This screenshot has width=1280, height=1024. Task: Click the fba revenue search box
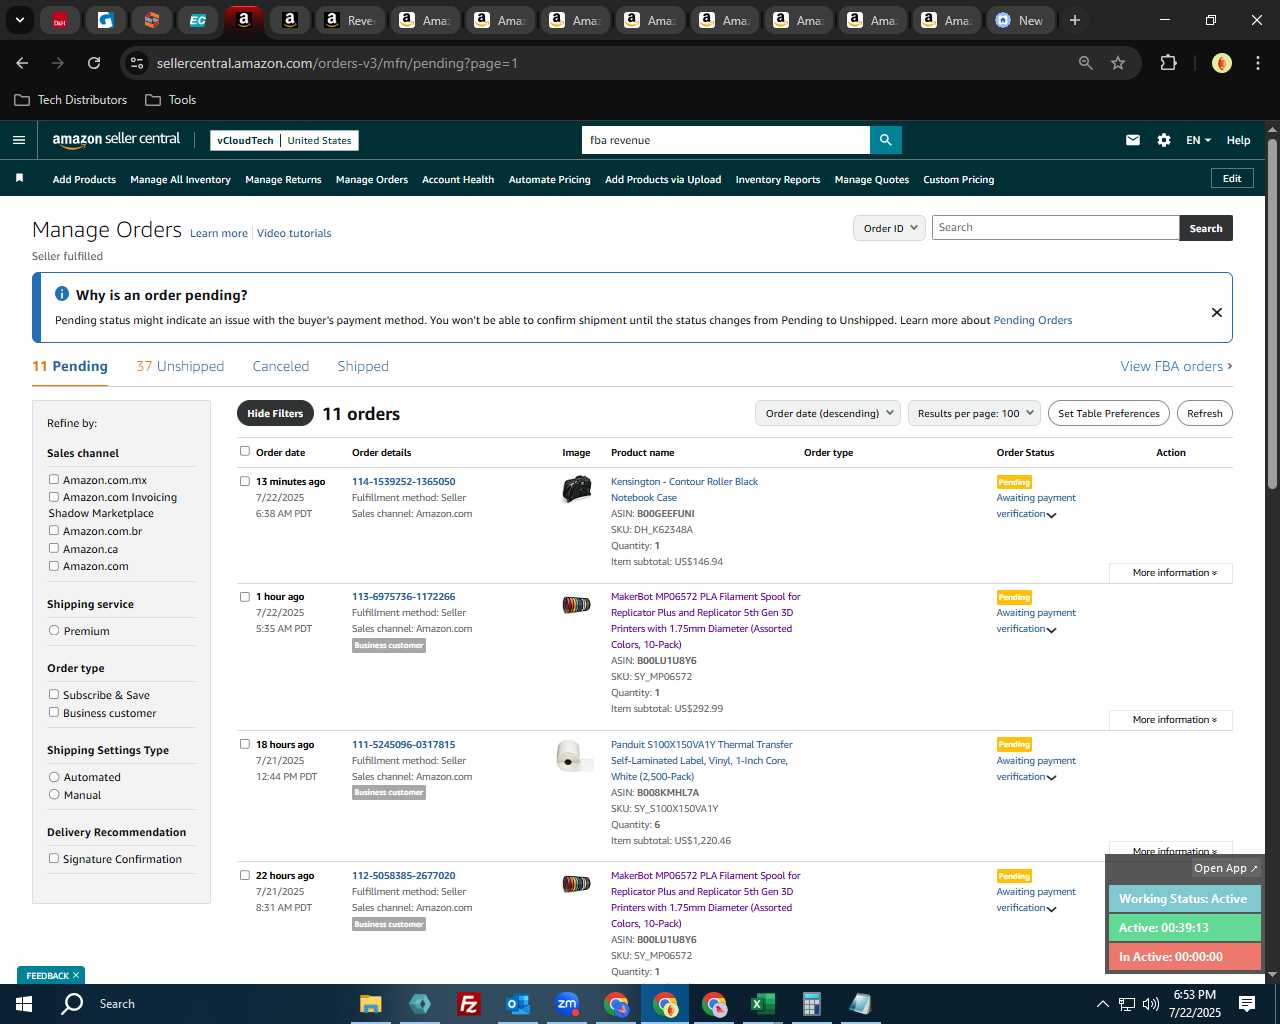click(x=725, y=140)
